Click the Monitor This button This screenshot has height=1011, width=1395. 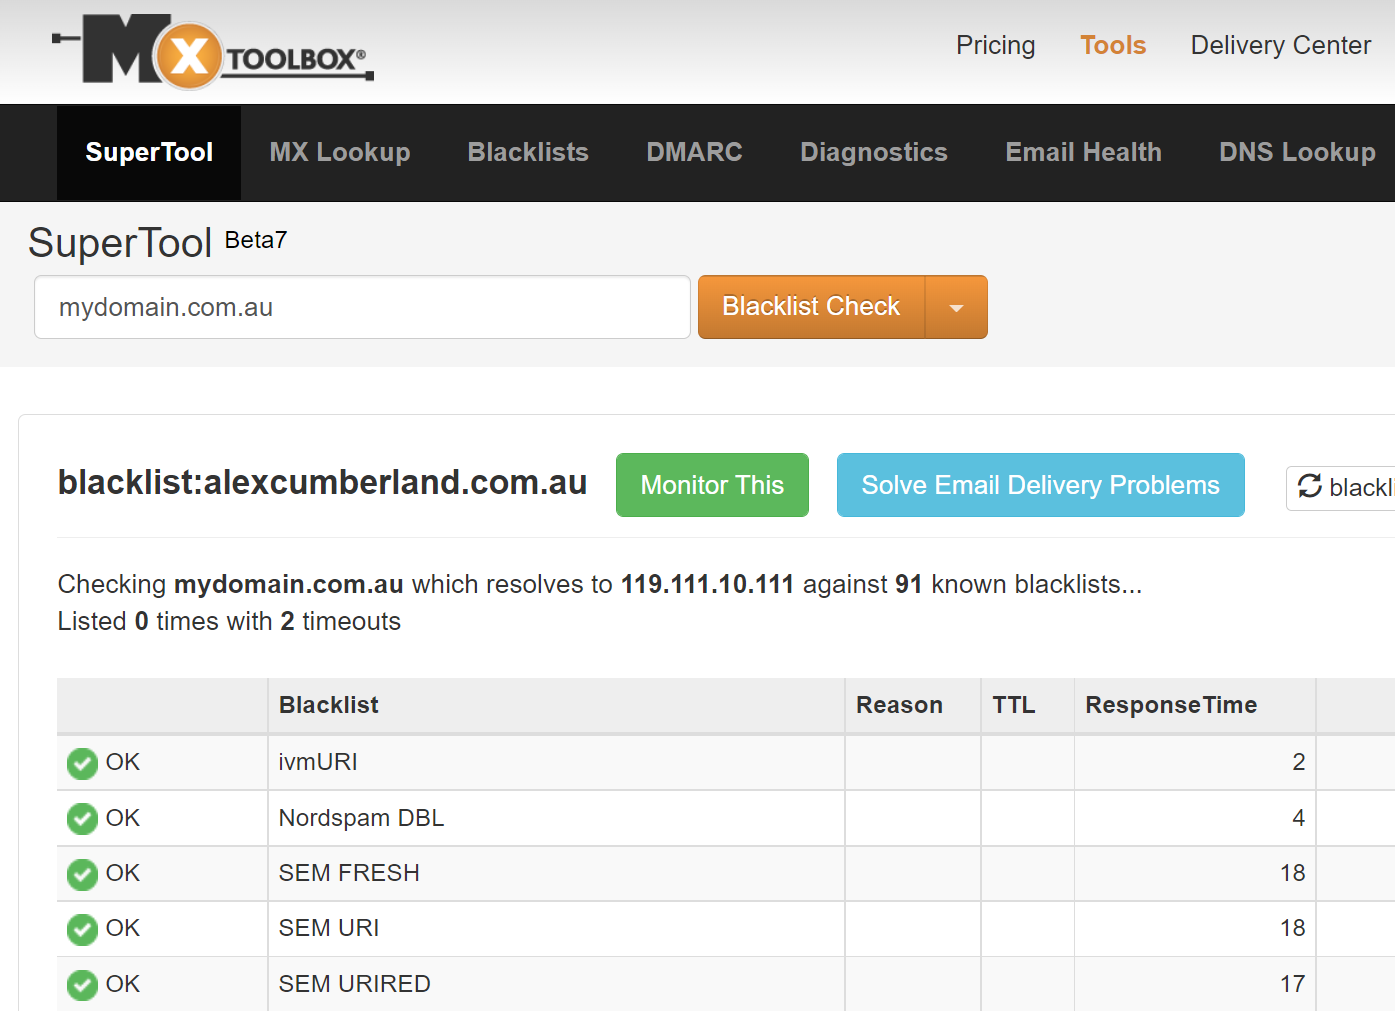click(712, 485)
